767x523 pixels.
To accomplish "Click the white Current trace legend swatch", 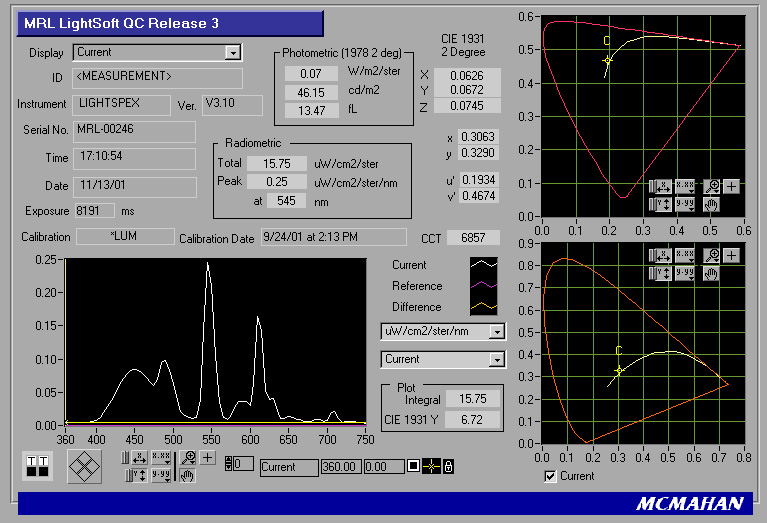I will (x=484, y=265).
